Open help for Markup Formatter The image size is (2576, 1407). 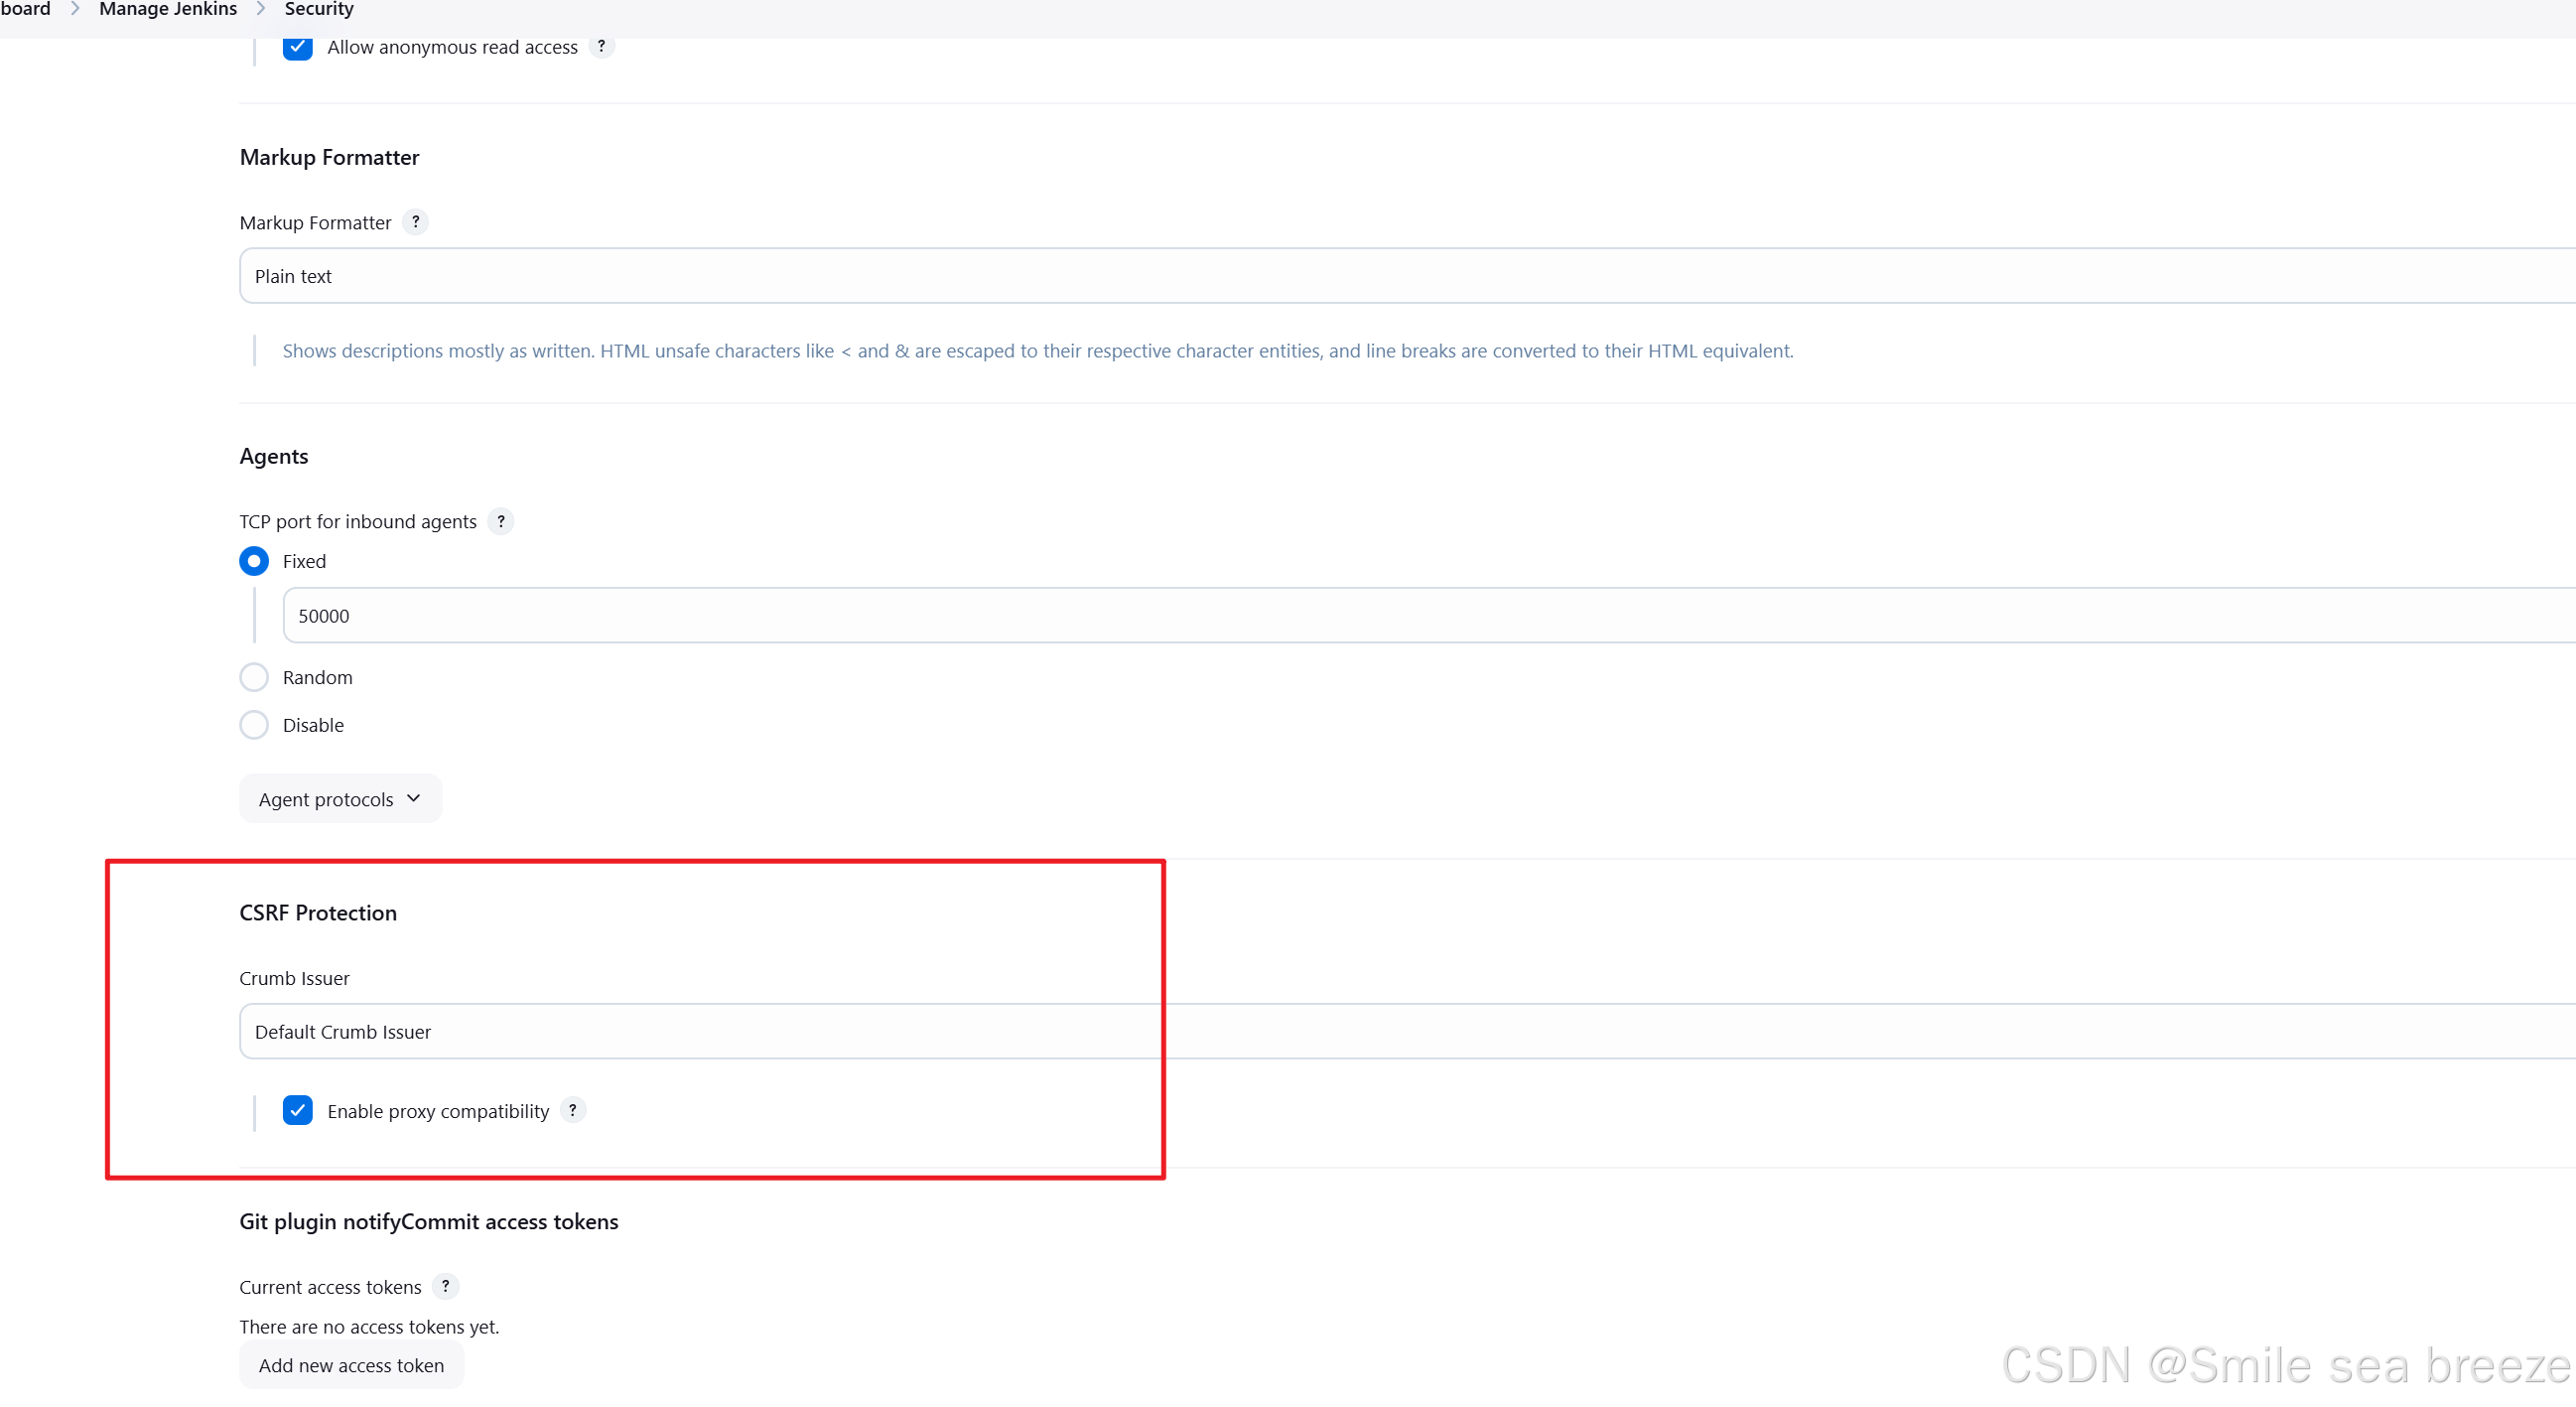416,221
